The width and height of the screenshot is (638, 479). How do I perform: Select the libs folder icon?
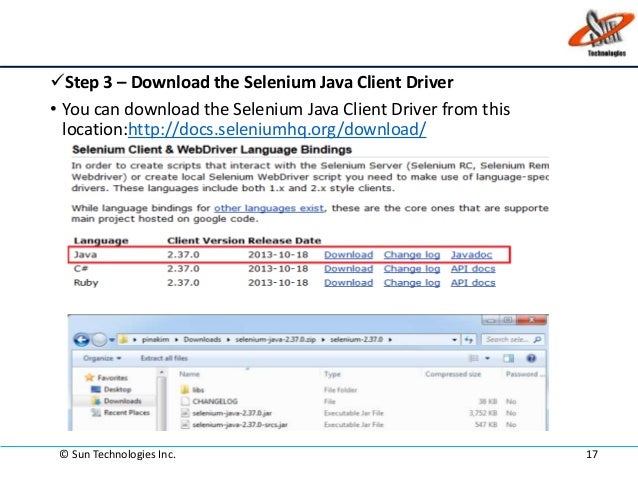point(185,390)
